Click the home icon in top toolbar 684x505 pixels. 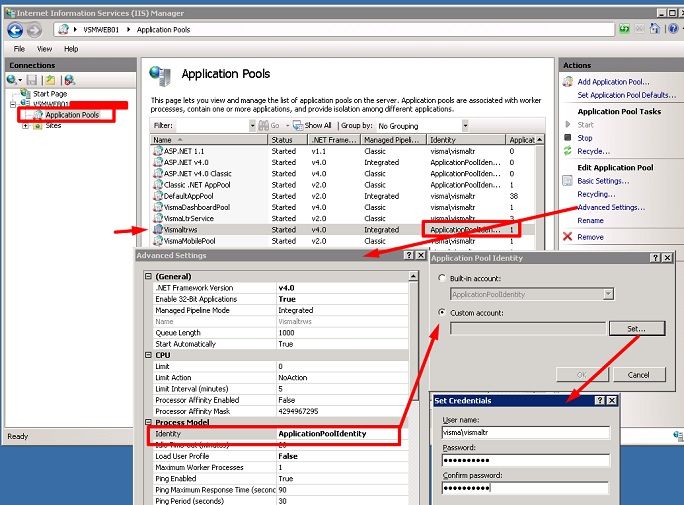[x=654, y=29]
